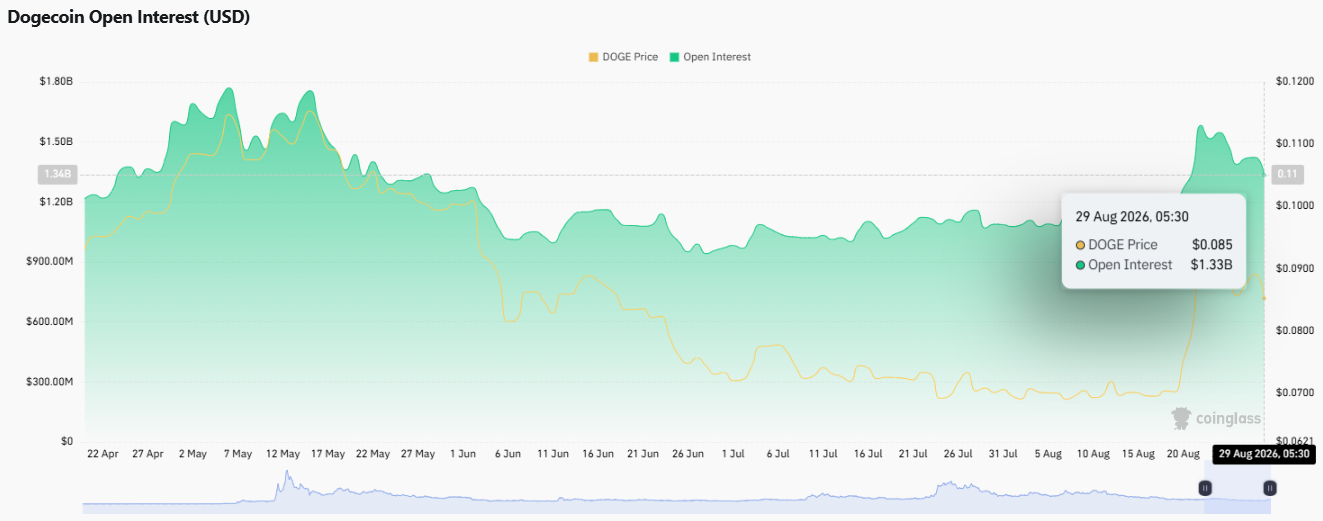Viewport: 1323px width, 521px height.
Task: Click the 22 Apr date label
Action: 103,454
